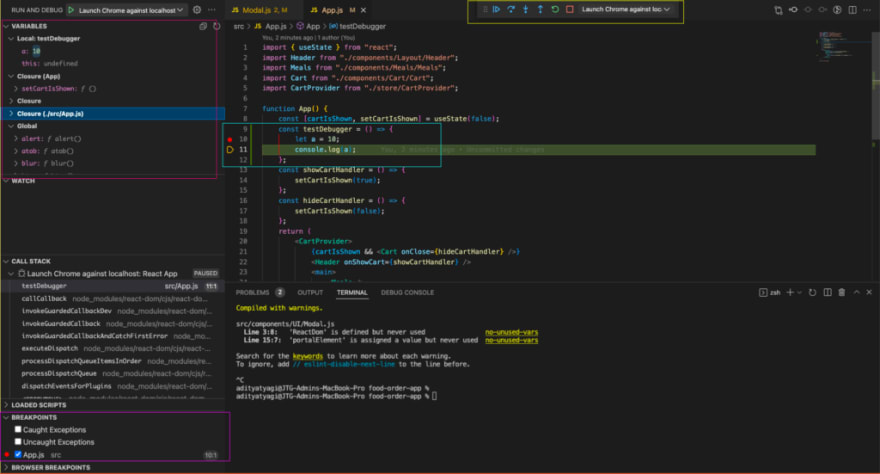This screenshot has width=880, height=474.
Task: Click the Step Into debug icon
Action: tap(526, 9)
